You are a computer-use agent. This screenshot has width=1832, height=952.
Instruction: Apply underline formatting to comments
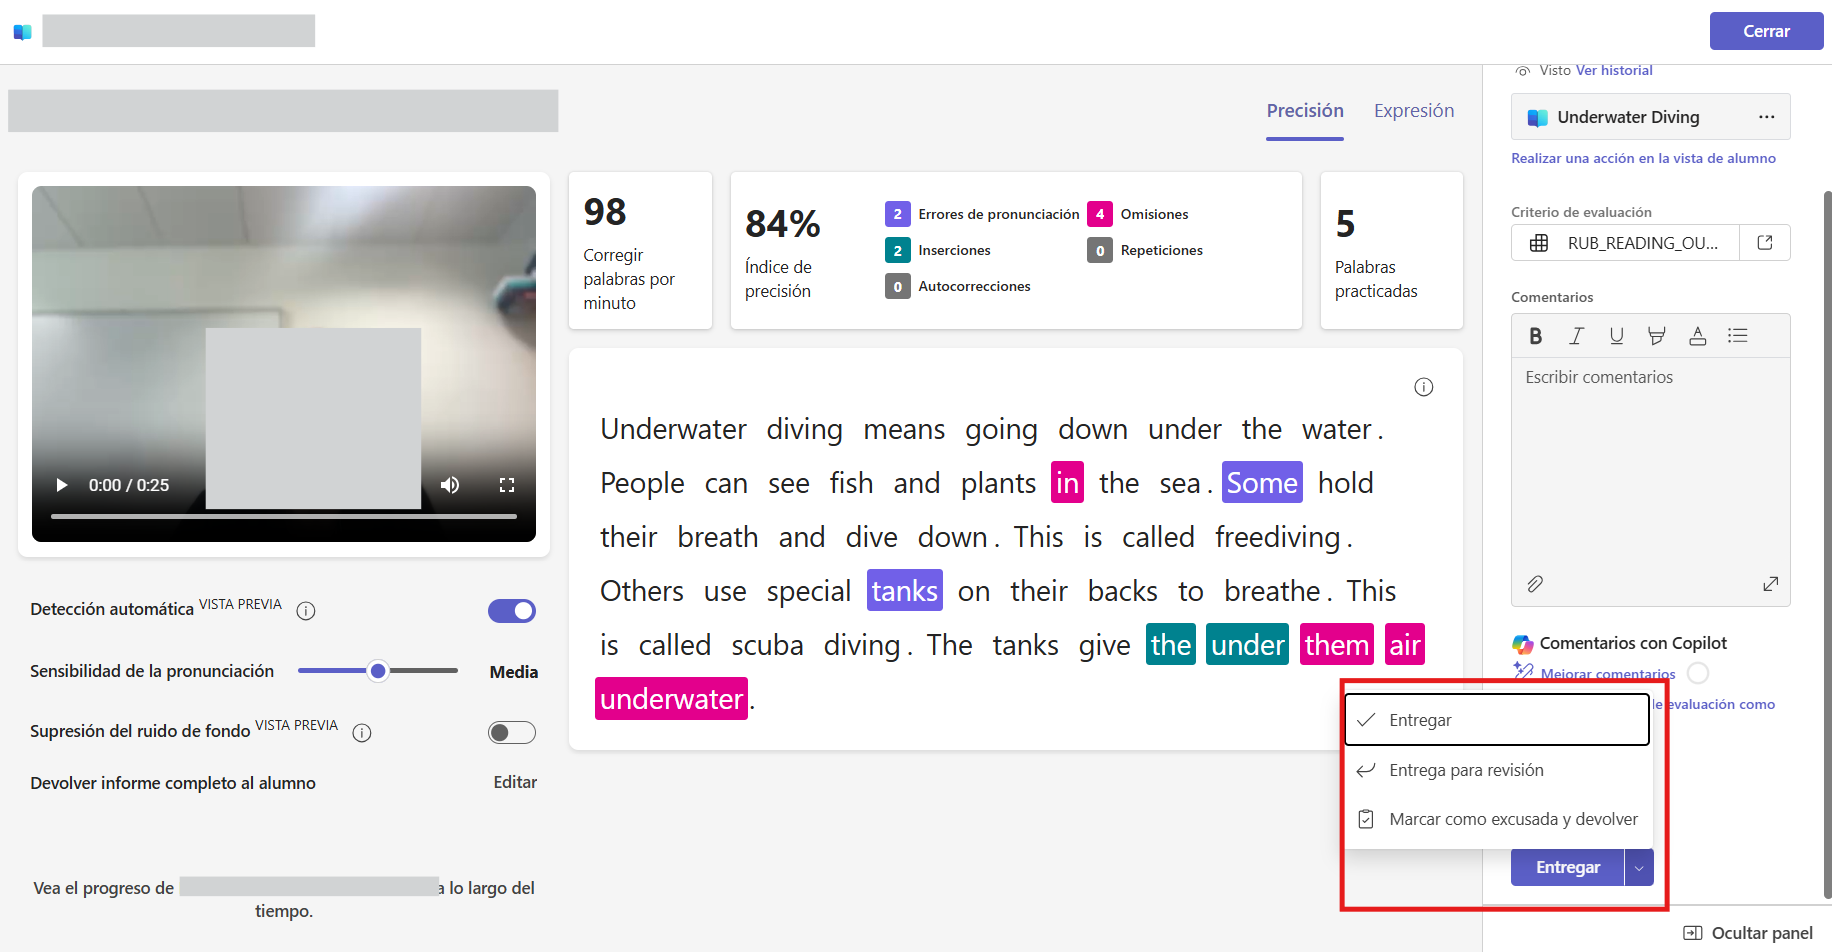tap(1616, 336)
